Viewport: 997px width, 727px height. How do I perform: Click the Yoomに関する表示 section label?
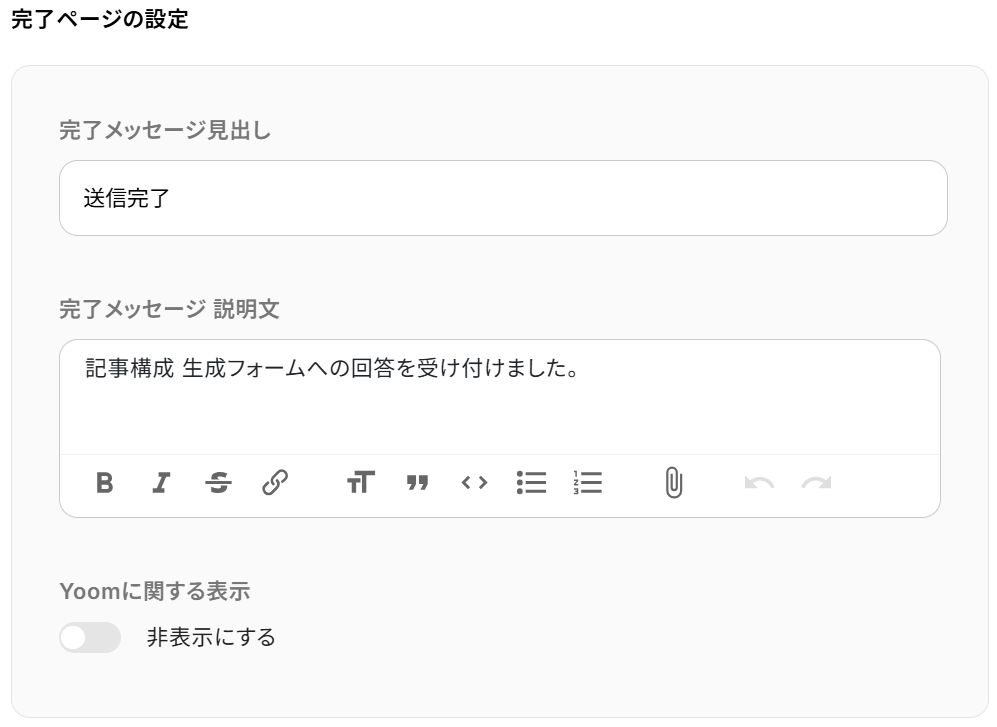click(x=155, y=592)
